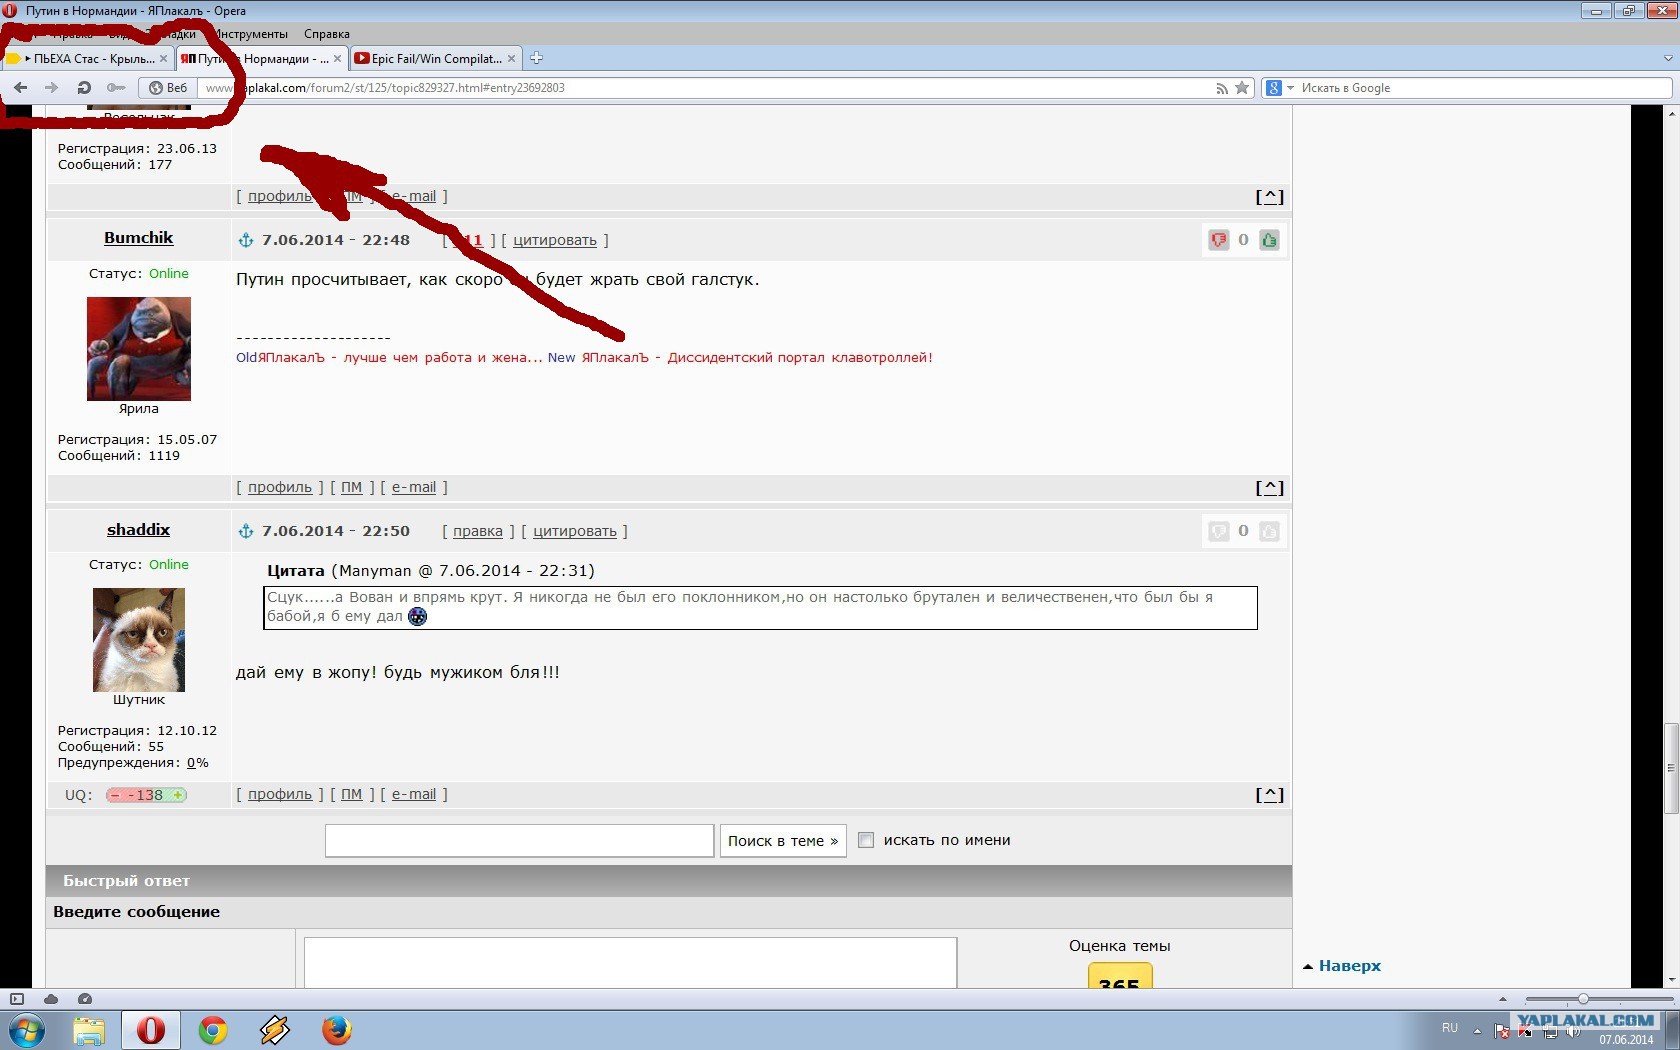1680x1050 pixels.
Task: Open the 'Веб' site info badge
Action: point(168,88)
